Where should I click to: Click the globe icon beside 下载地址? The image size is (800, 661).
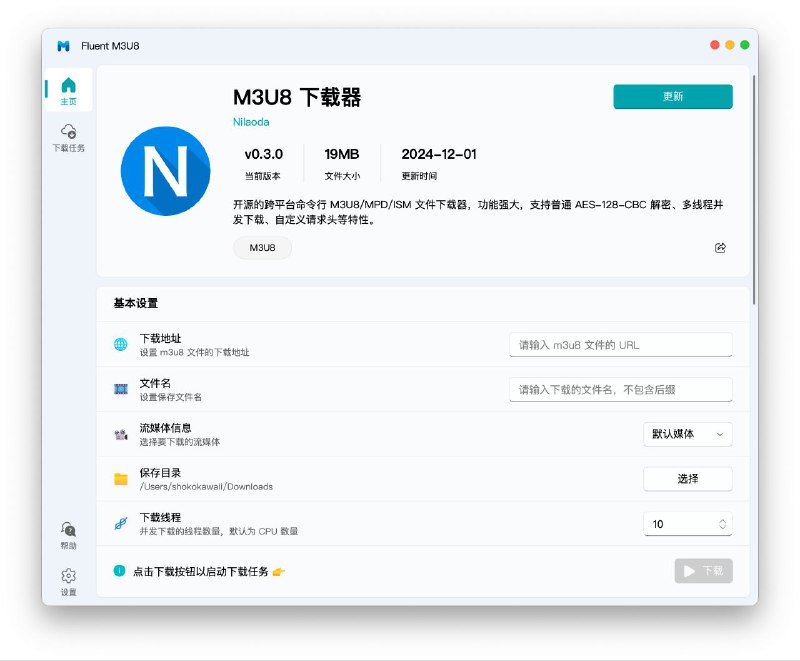point(121,343)
